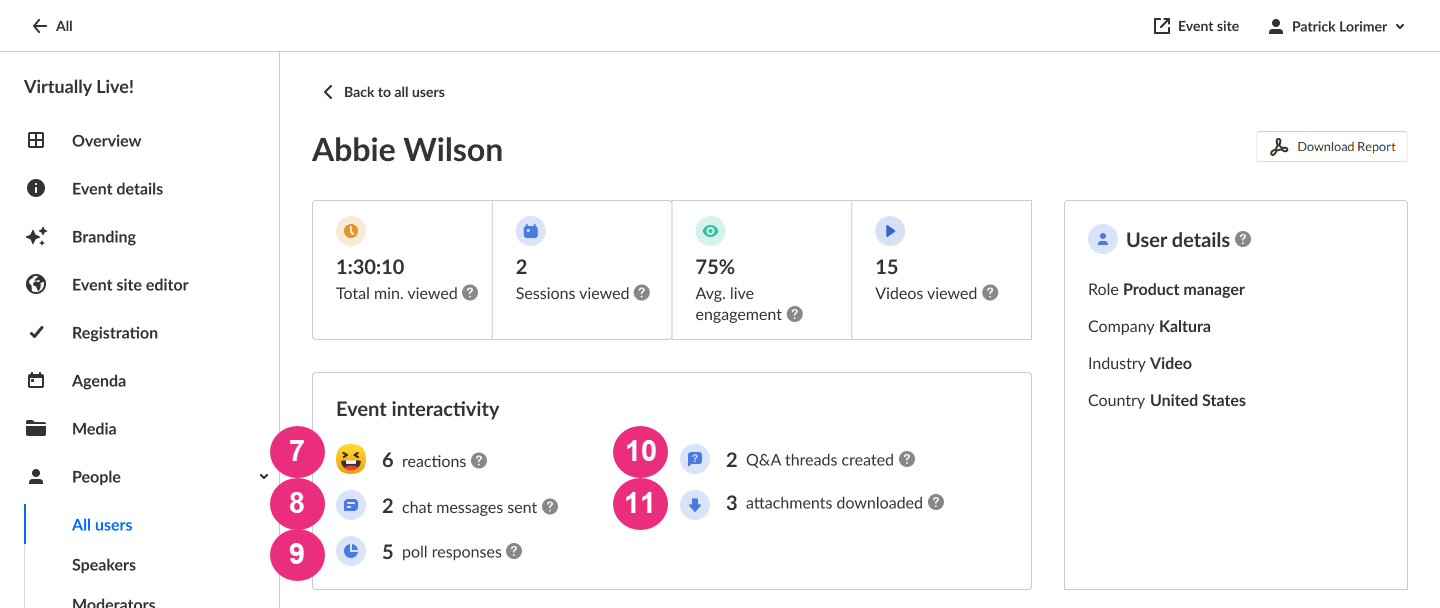Collapse the People section chevron
The height and width of the screenshot is (608, 1440).
click(264, 477)
